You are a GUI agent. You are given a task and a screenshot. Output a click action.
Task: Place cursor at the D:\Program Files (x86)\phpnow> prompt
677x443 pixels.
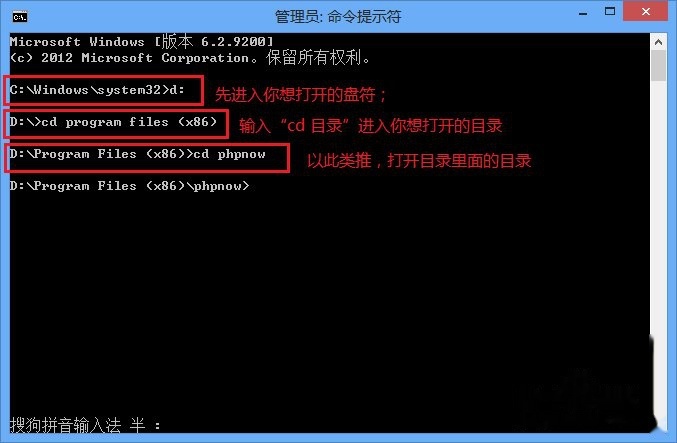(130, 186)
